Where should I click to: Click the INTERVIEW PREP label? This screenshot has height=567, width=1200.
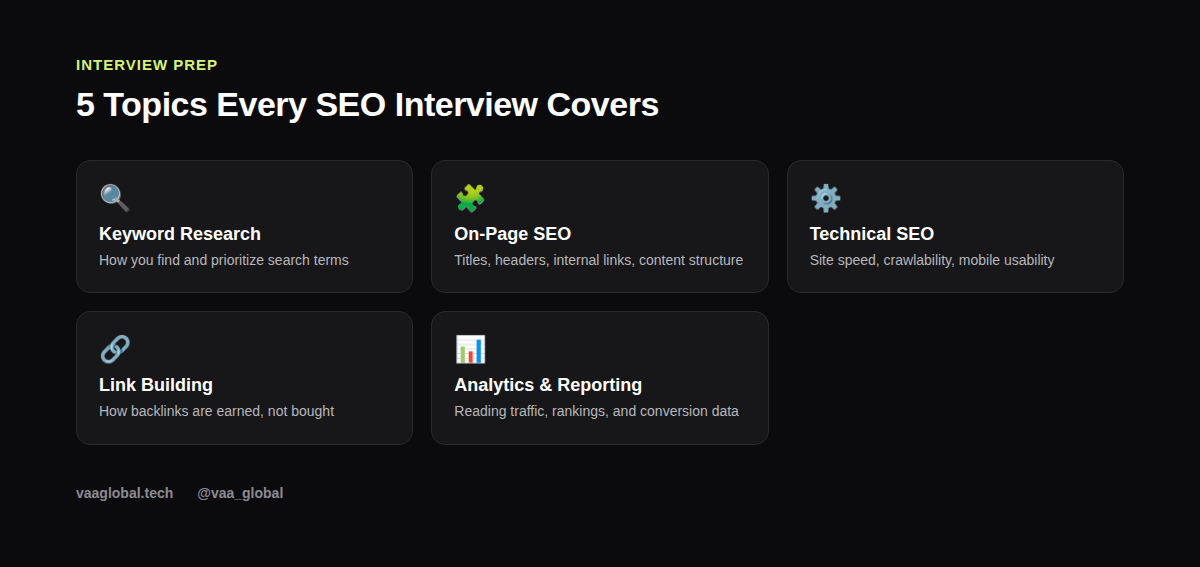(x=147, y=65)
